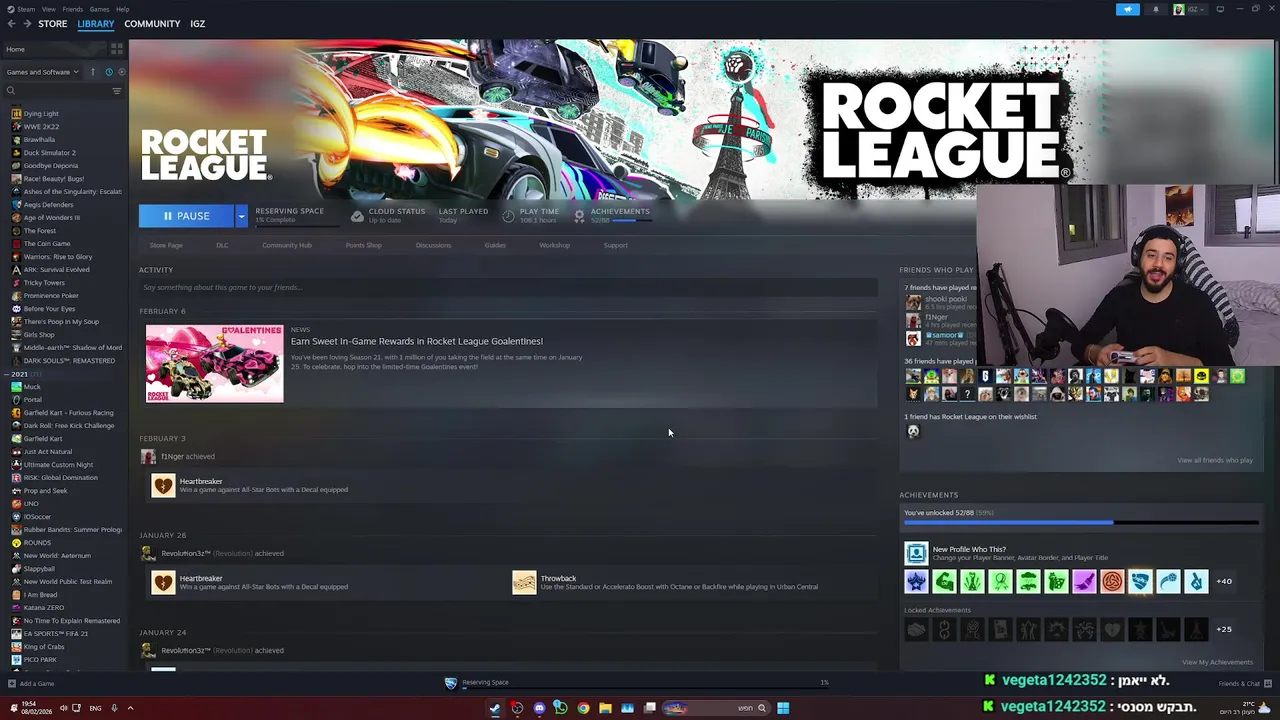The height and width of the screenshot is (720, 1280).
Task: Open the grid view of collections
Action: click(117, 48)
